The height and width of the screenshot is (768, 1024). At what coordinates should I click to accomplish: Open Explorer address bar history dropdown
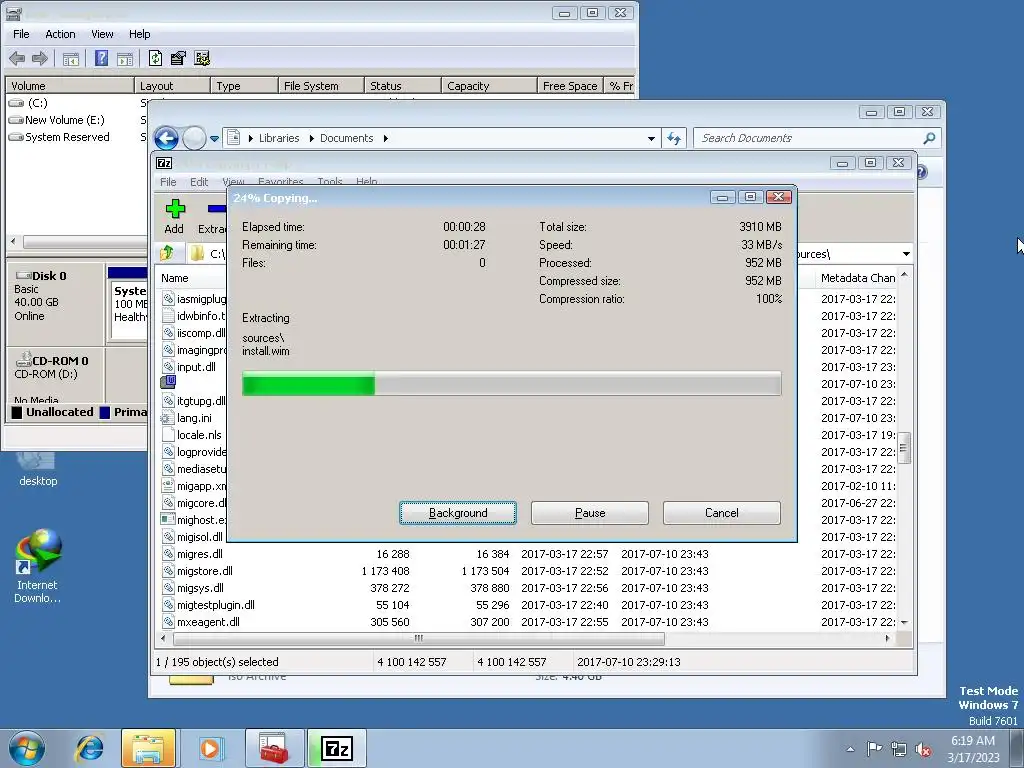pyautogui.click(x=651, y=138)
